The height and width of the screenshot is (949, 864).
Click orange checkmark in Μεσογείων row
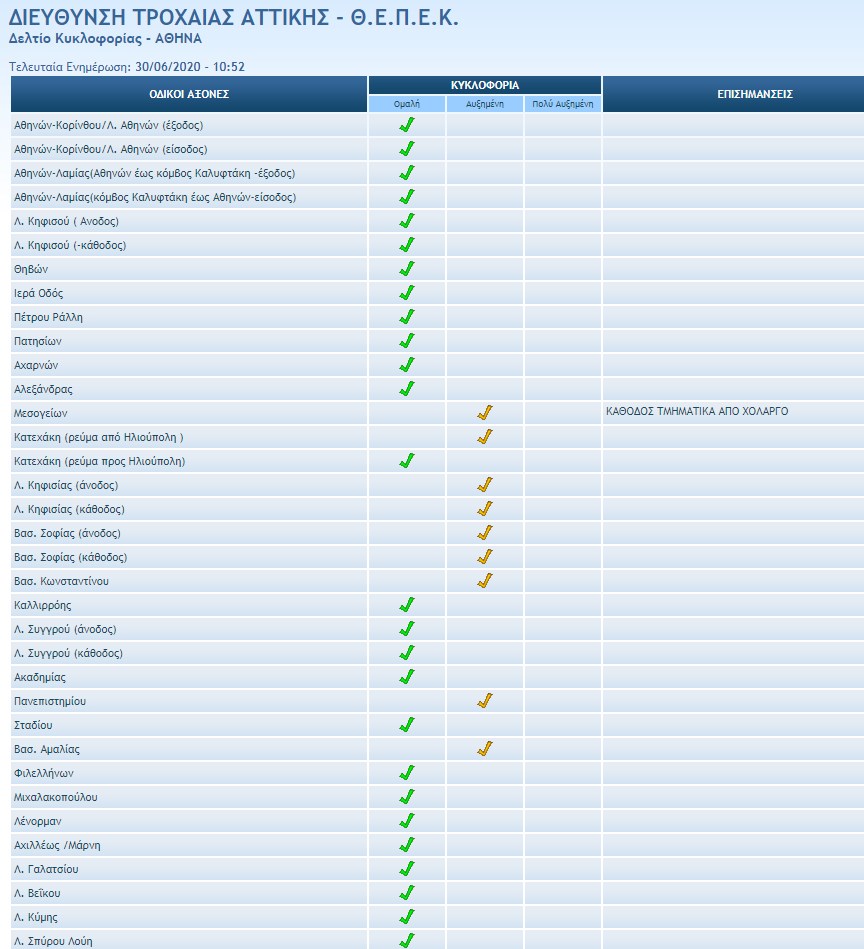pyautogui.click(x=485, y=413)
